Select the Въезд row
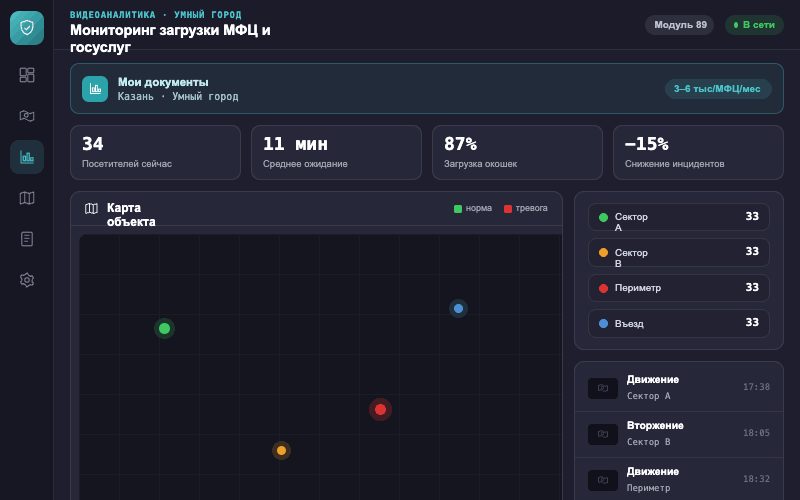800x500 pixels. point(679,323)
